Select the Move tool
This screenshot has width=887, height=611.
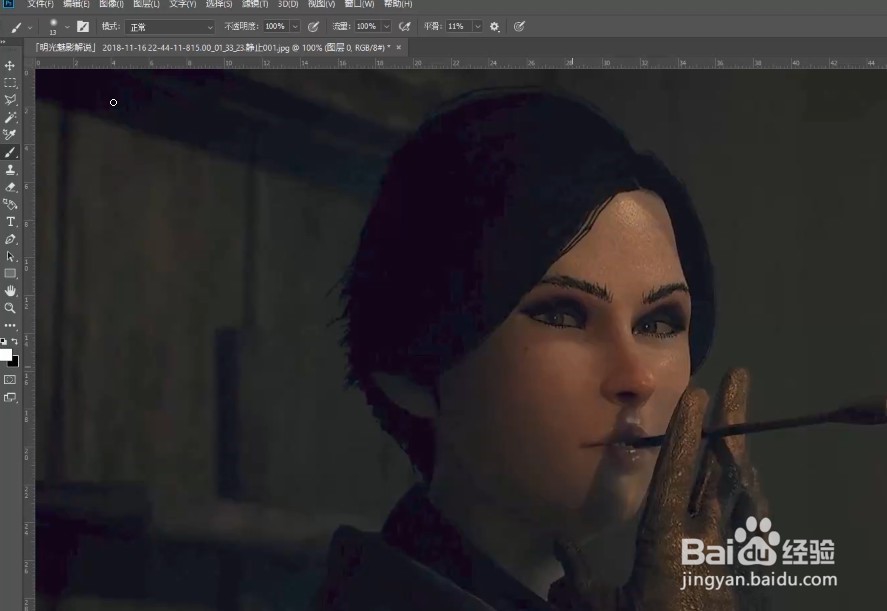pos(10,66)
